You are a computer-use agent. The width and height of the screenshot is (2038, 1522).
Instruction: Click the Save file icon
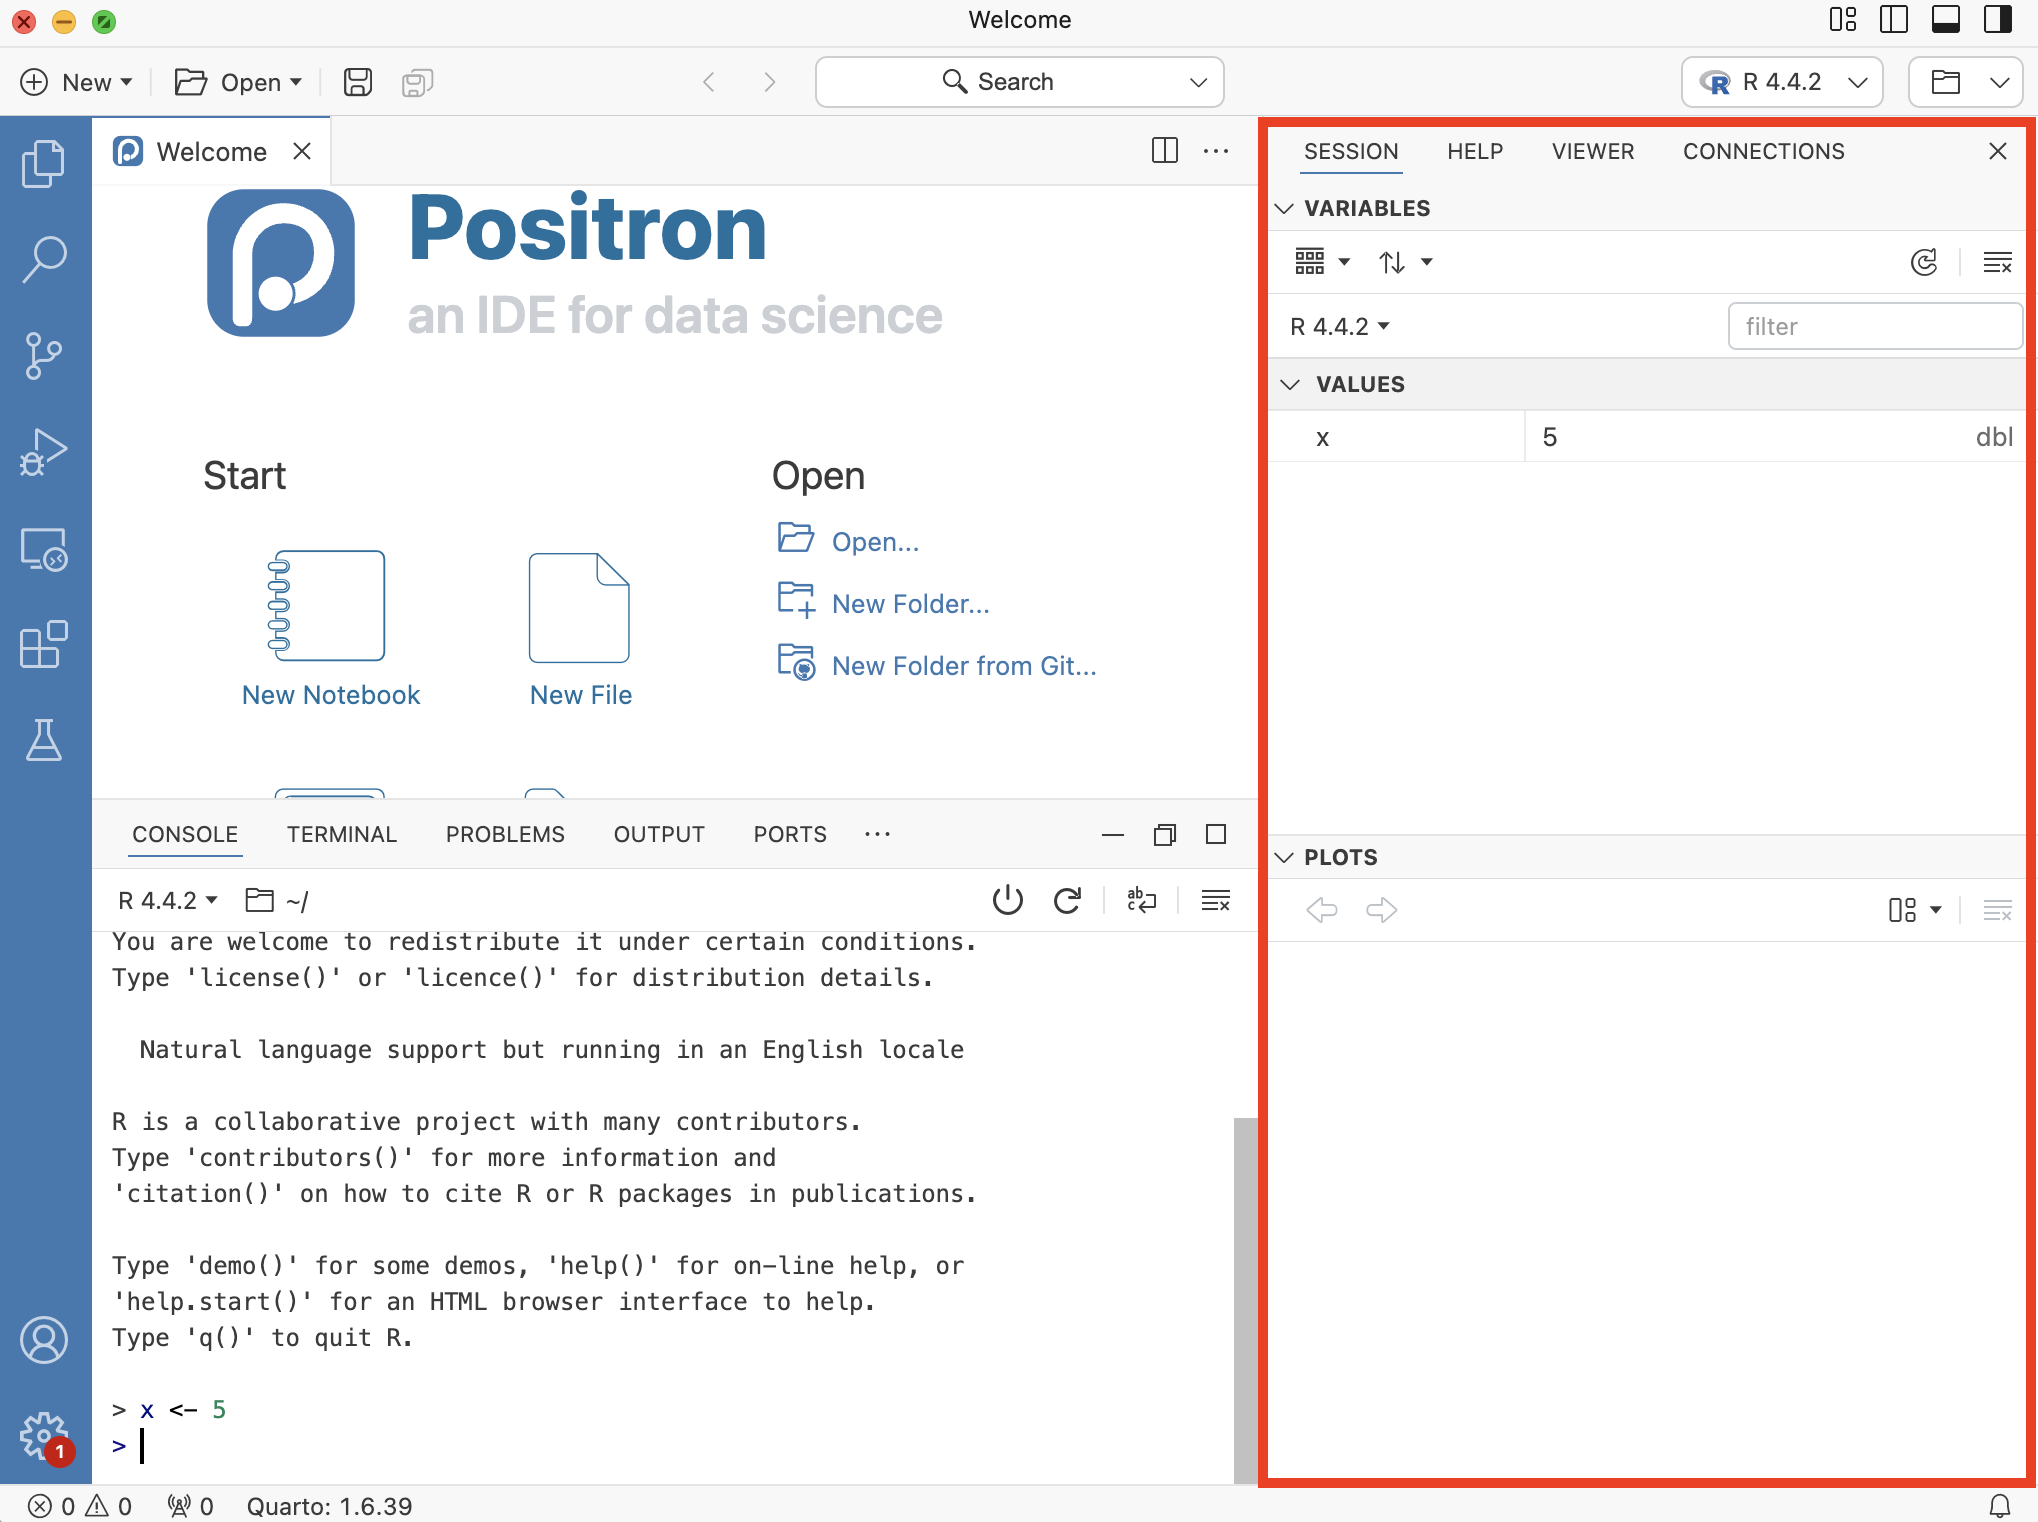tap(358, 82)
